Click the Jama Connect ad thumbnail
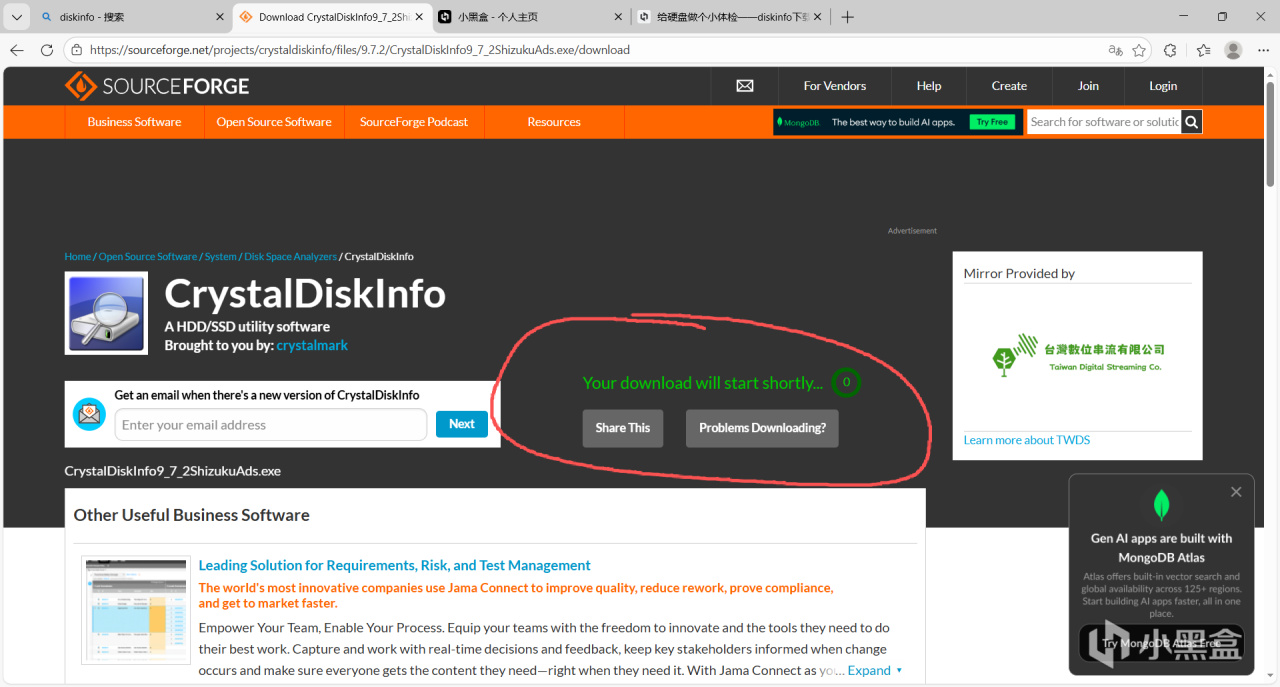 136,610
